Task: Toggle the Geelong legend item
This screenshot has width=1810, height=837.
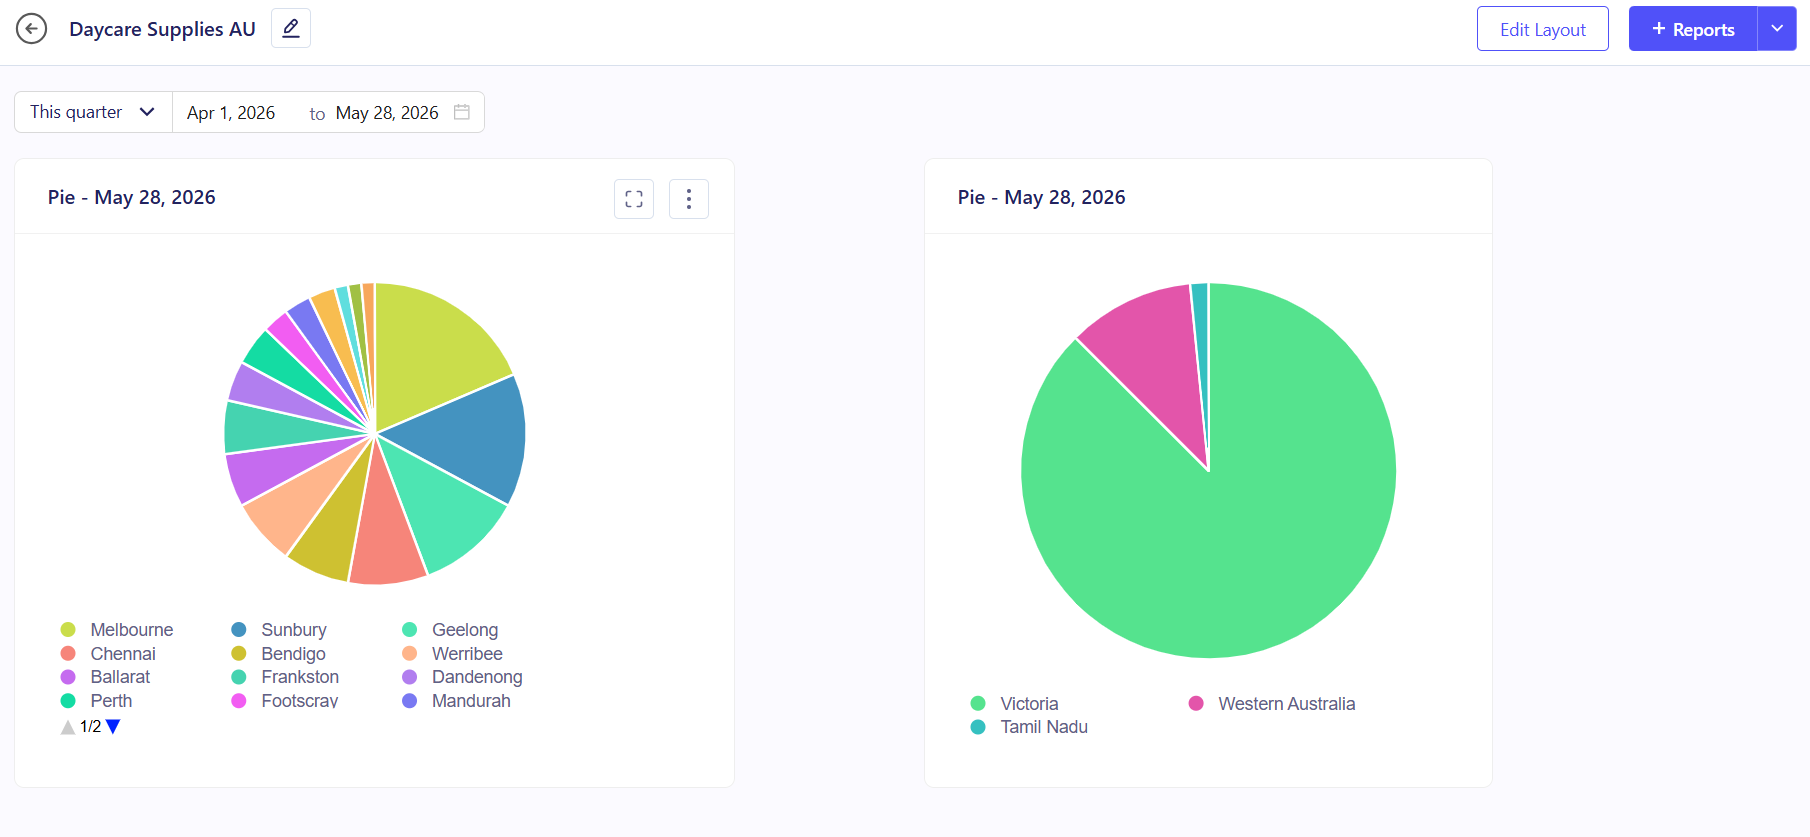Action: tap(450, 630)
